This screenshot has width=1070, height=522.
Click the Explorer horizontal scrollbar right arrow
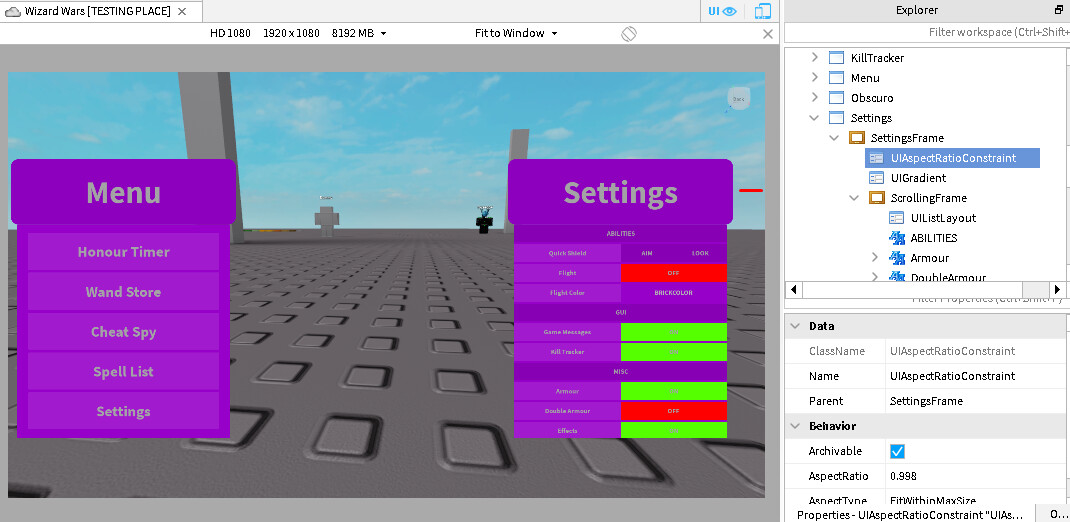coord(1057,289)
